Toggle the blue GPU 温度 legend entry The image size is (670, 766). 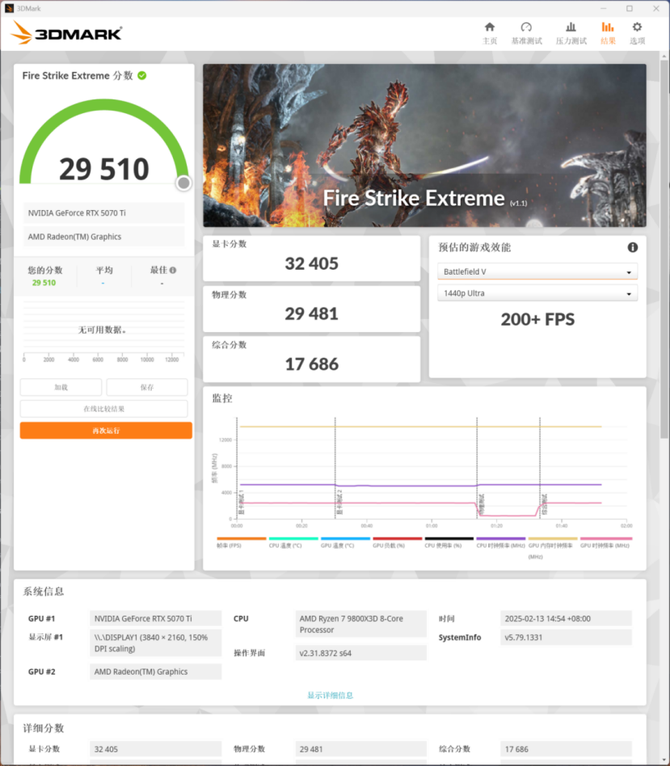[345, 542]
